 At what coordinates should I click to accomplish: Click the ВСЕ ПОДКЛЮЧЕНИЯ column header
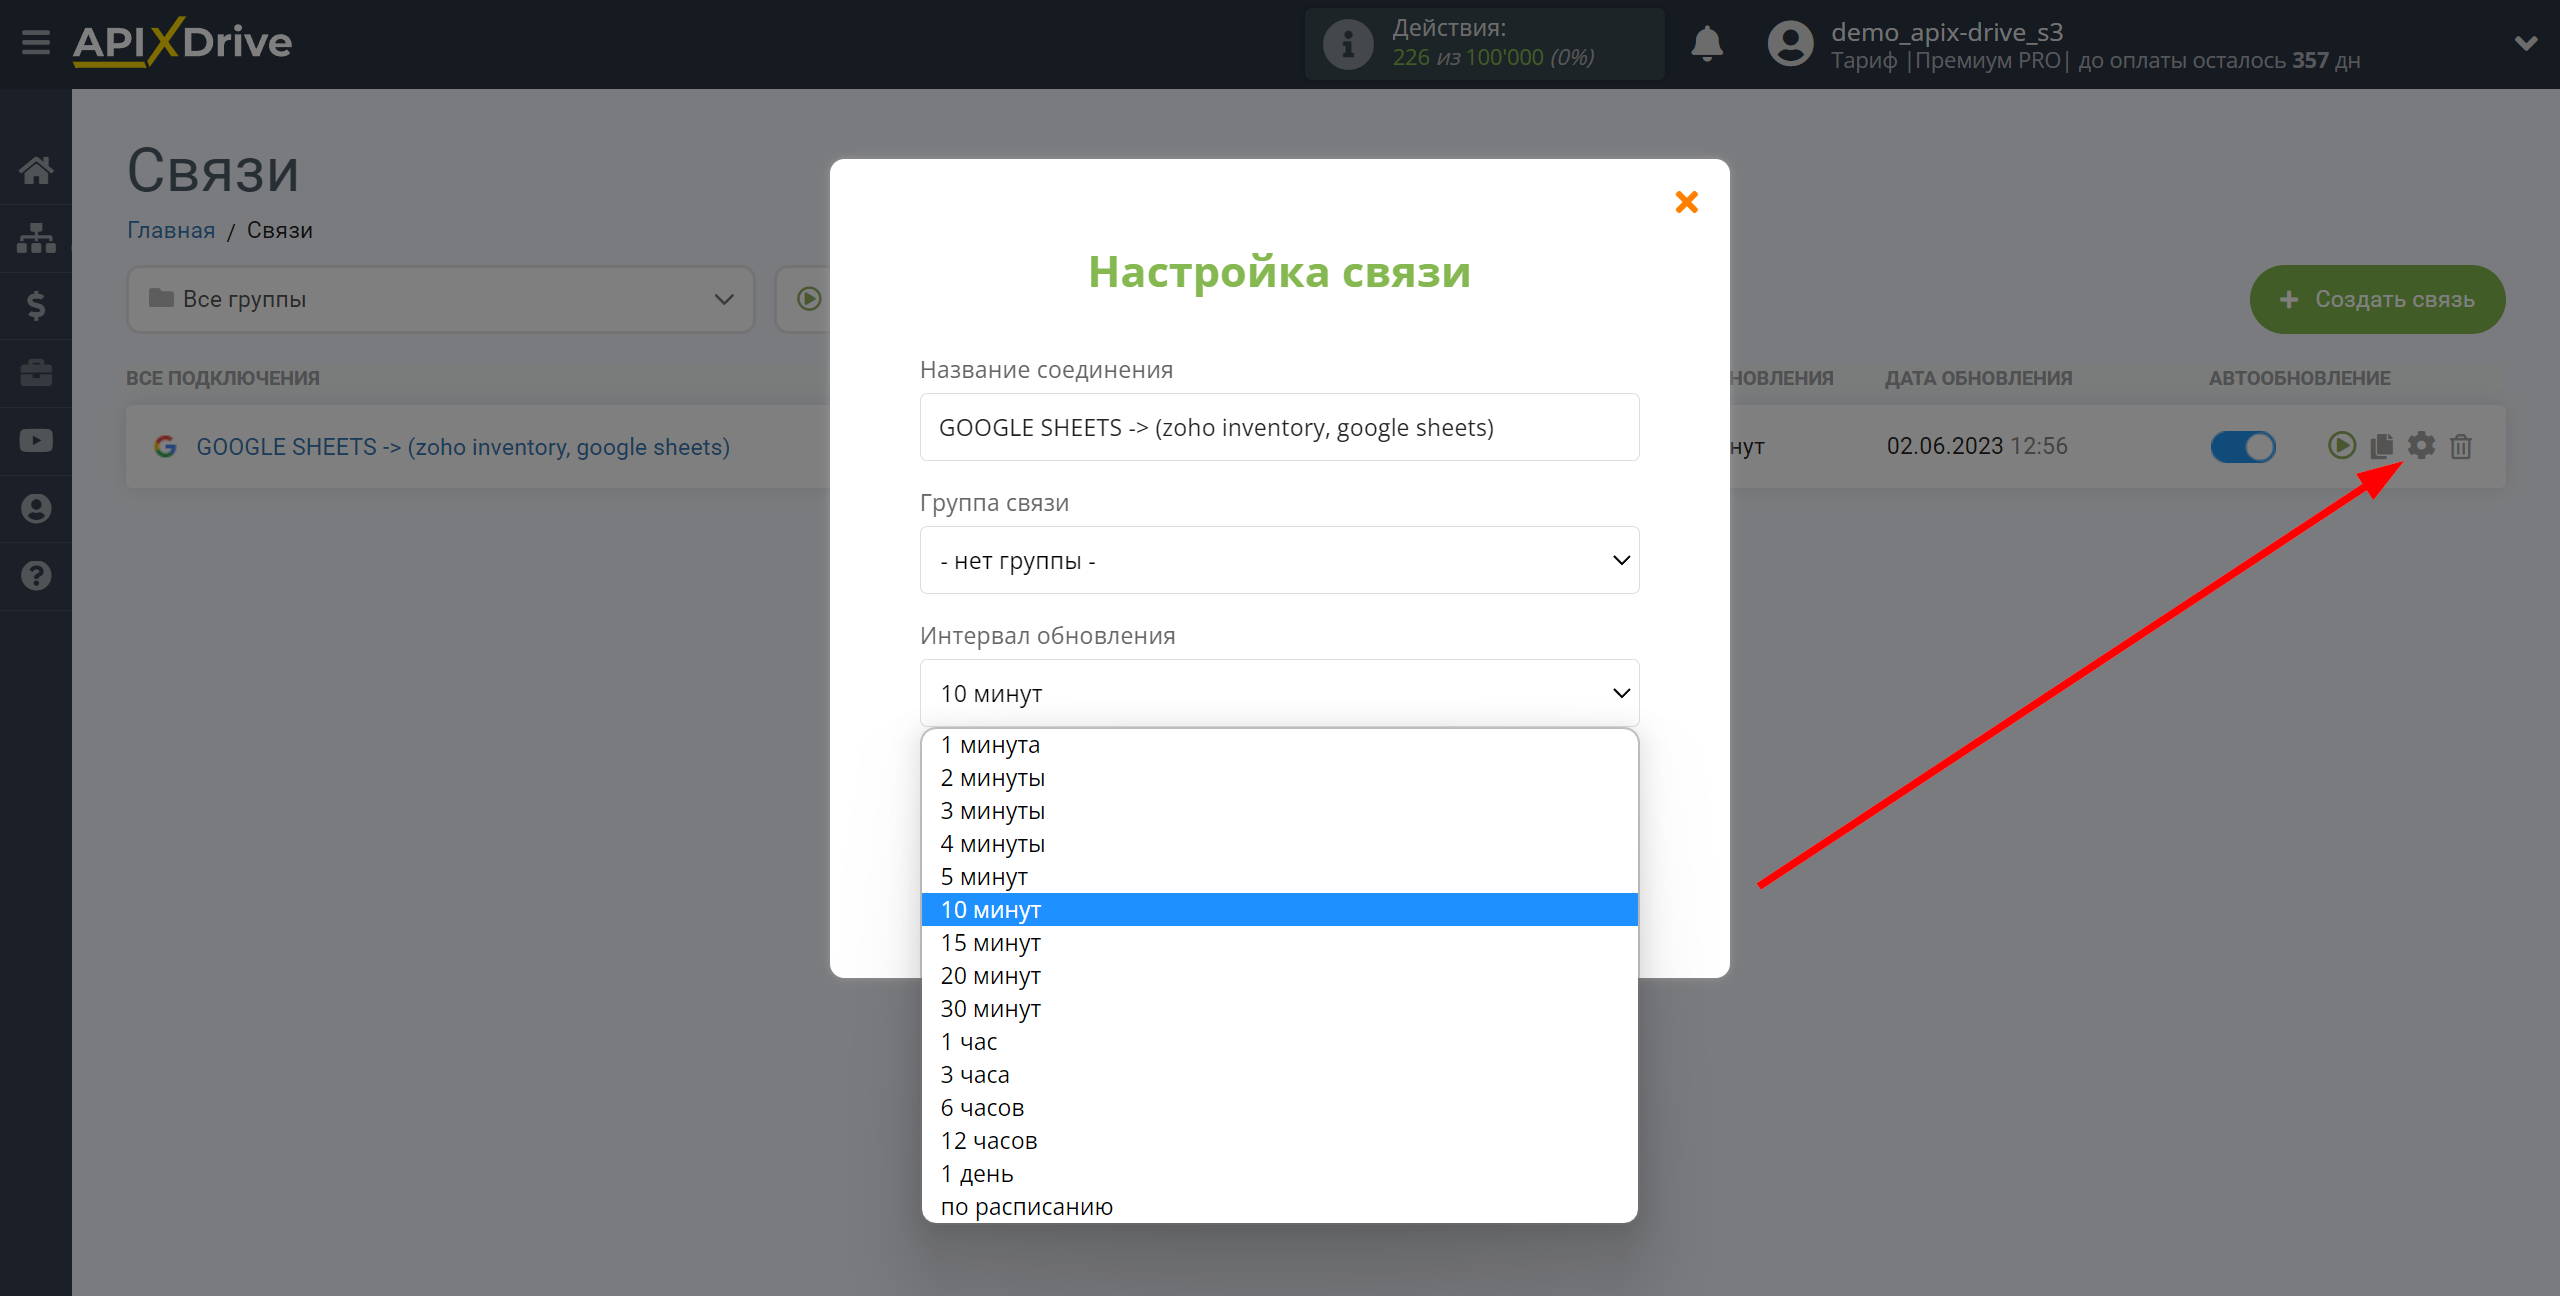[223, 378]
